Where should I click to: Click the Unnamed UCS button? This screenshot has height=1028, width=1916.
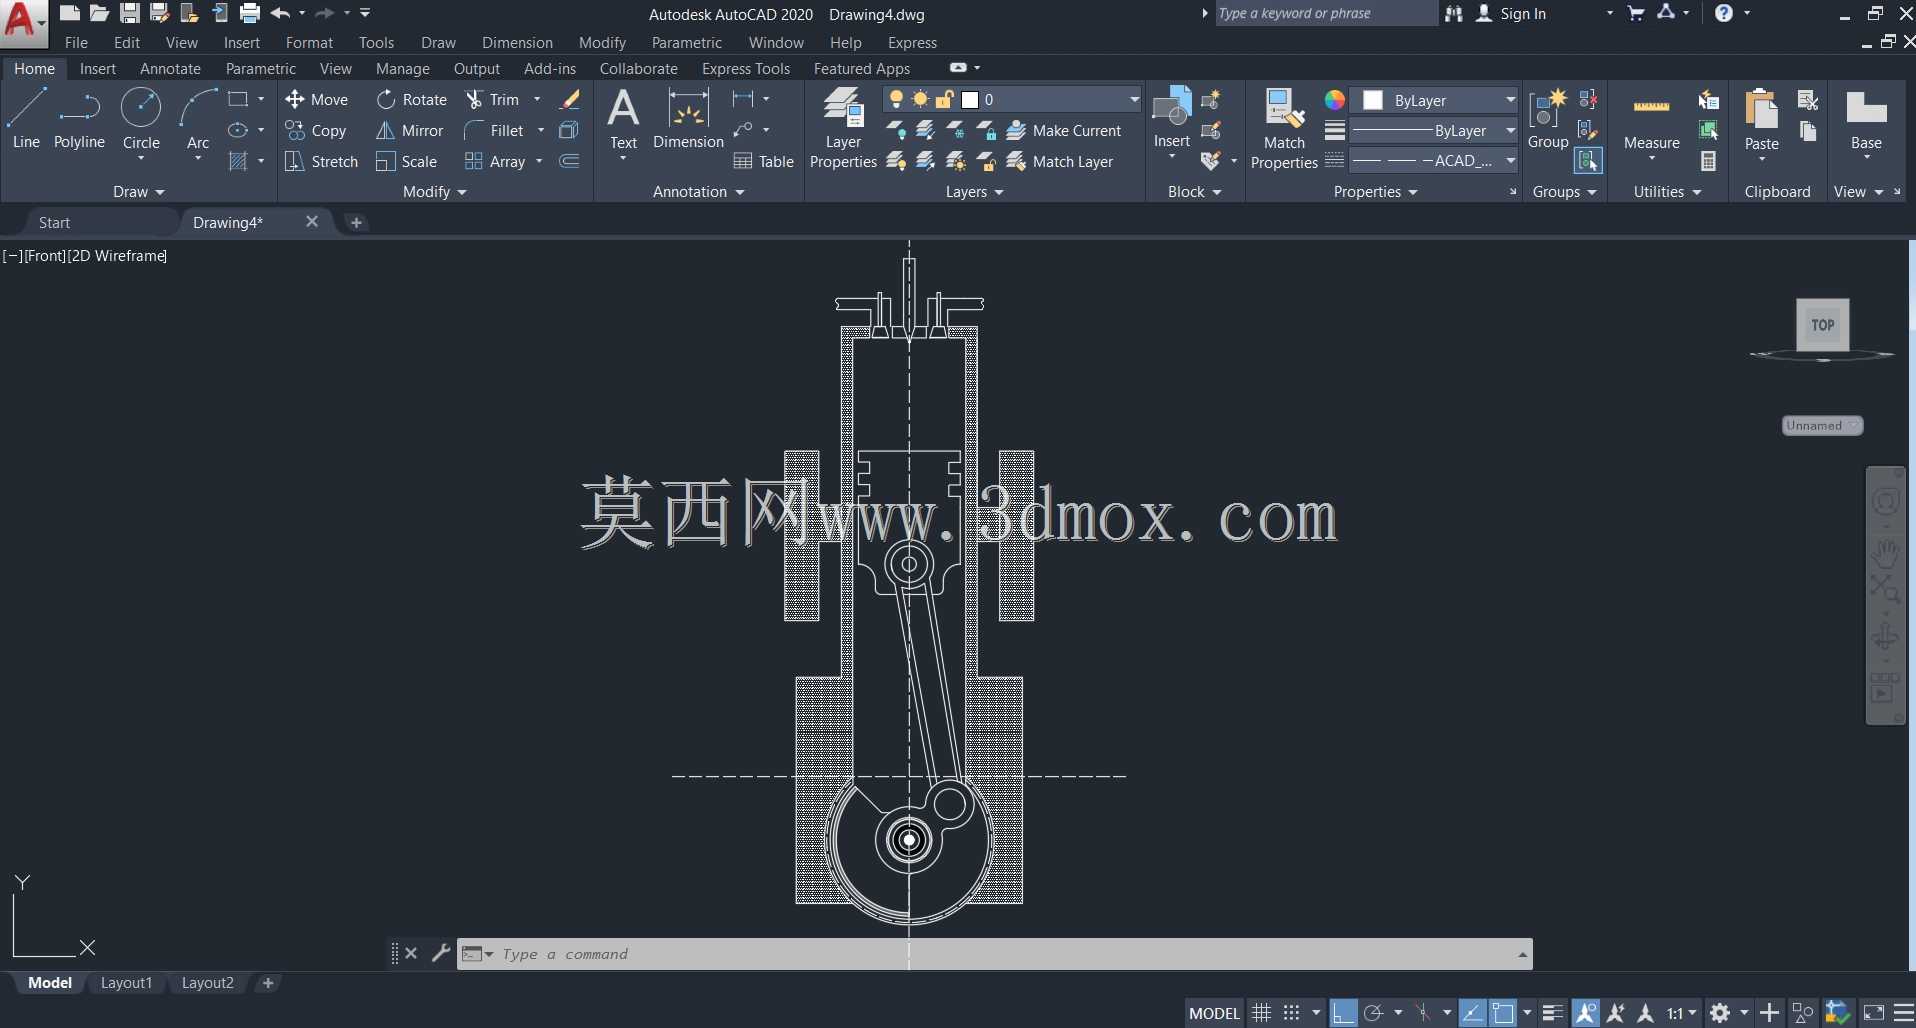pos(1821,425)
